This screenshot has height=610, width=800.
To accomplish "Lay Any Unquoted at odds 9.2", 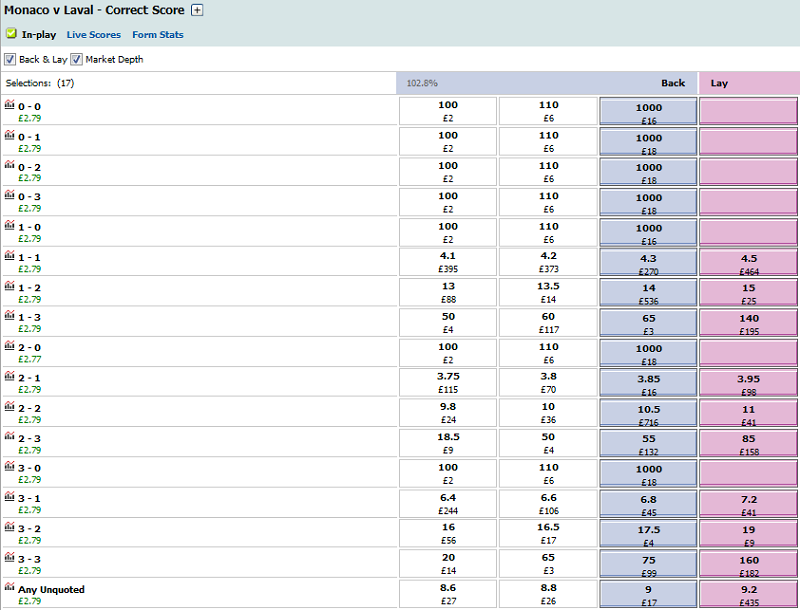I will pyautogui.click(x=748, y=594).
